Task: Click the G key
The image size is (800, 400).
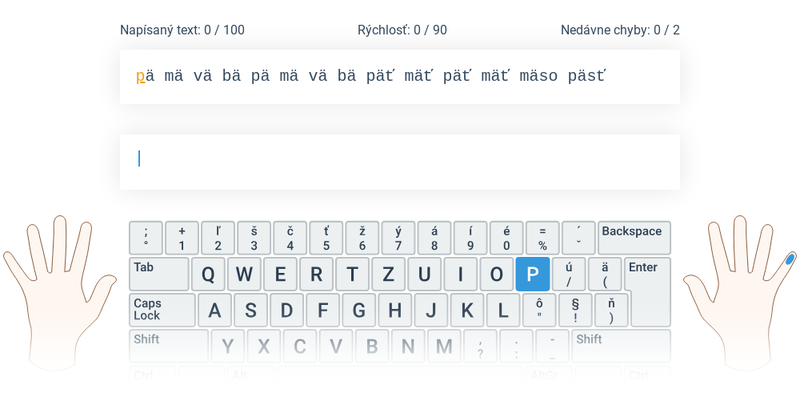Action: [359, 310]
